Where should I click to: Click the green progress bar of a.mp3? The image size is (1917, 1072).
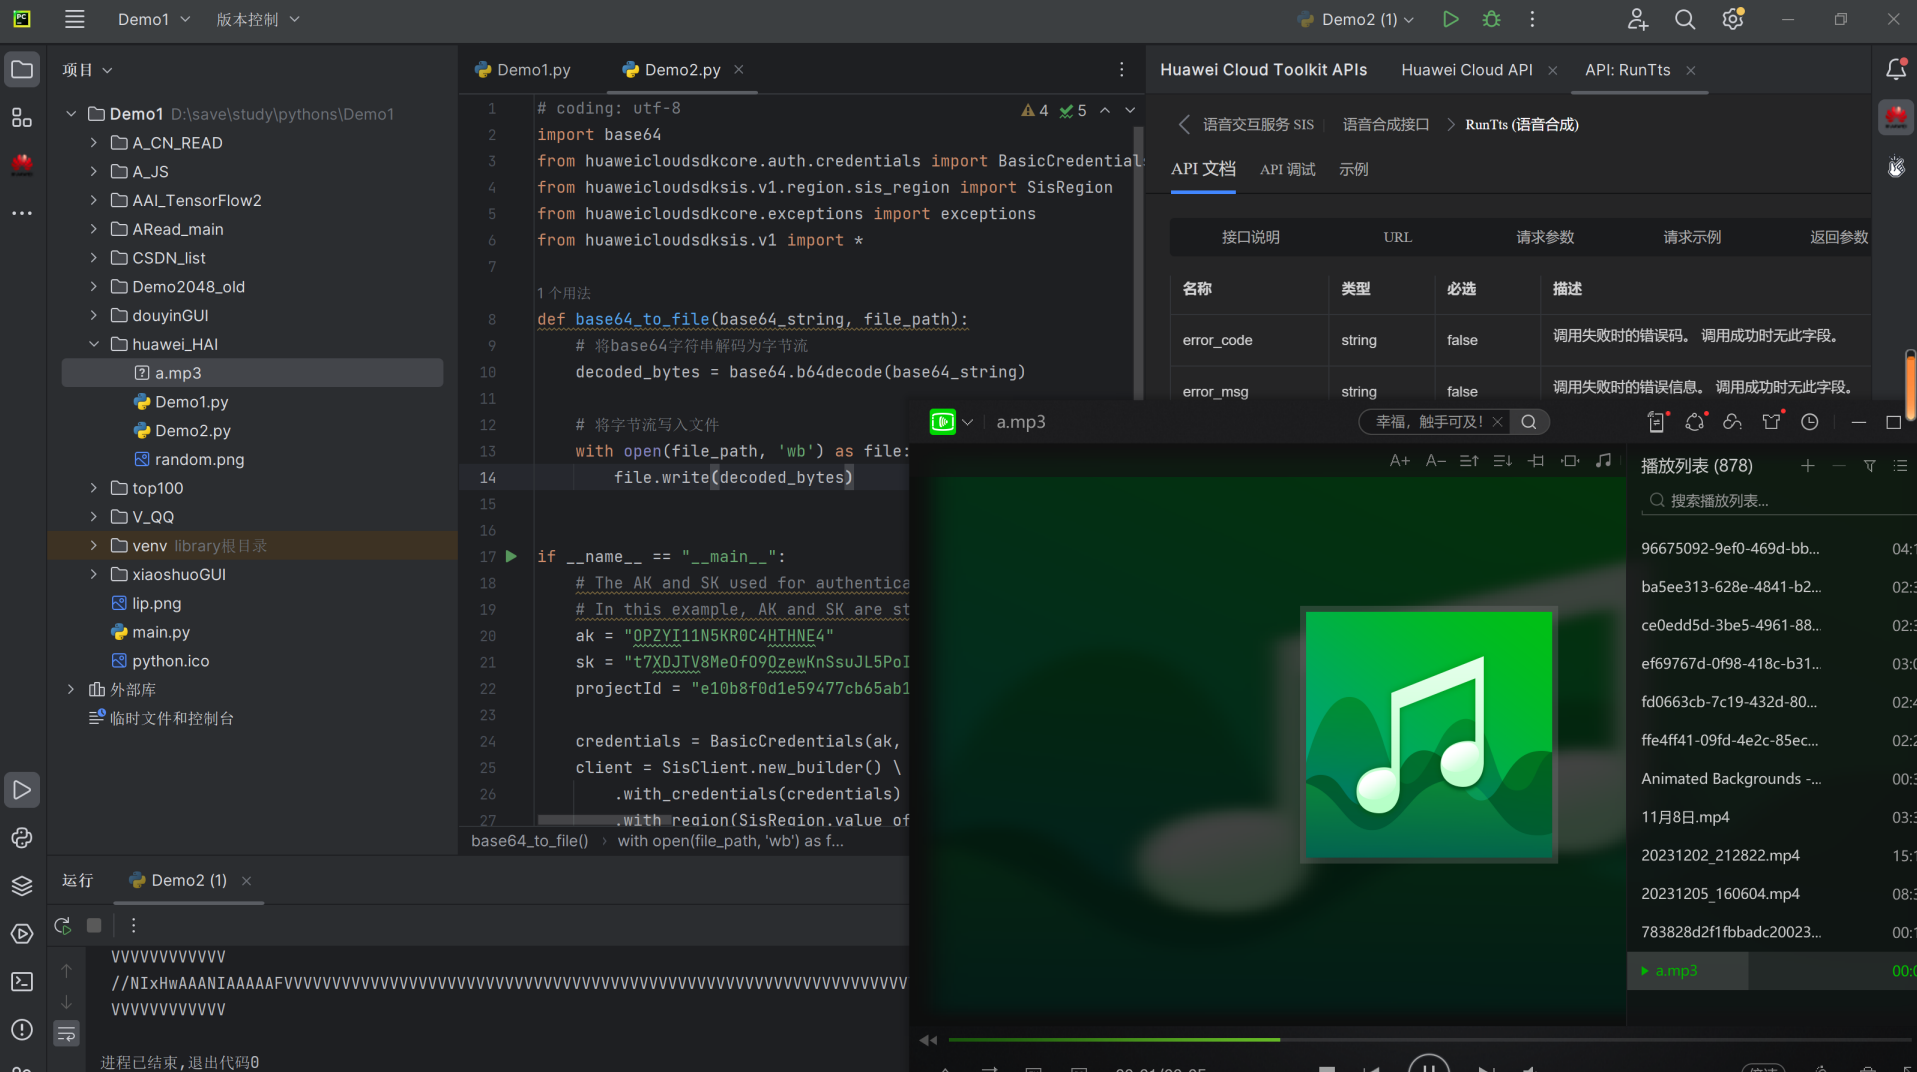tap(1113, 1040)
